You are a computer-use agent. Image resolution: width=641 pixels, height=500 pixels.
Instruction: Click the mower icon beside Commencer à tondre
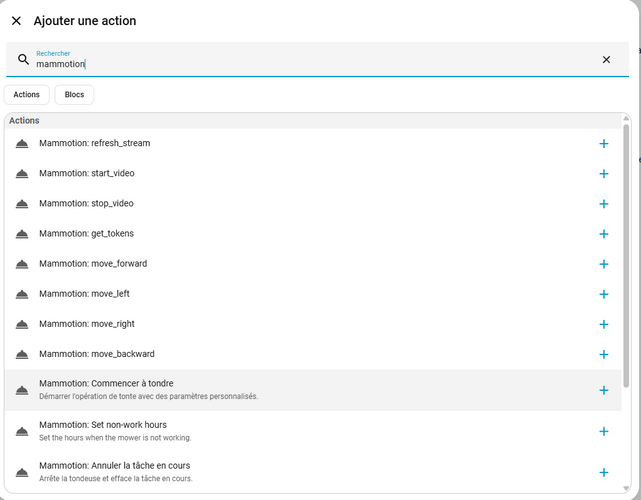(x=22, y=390)
